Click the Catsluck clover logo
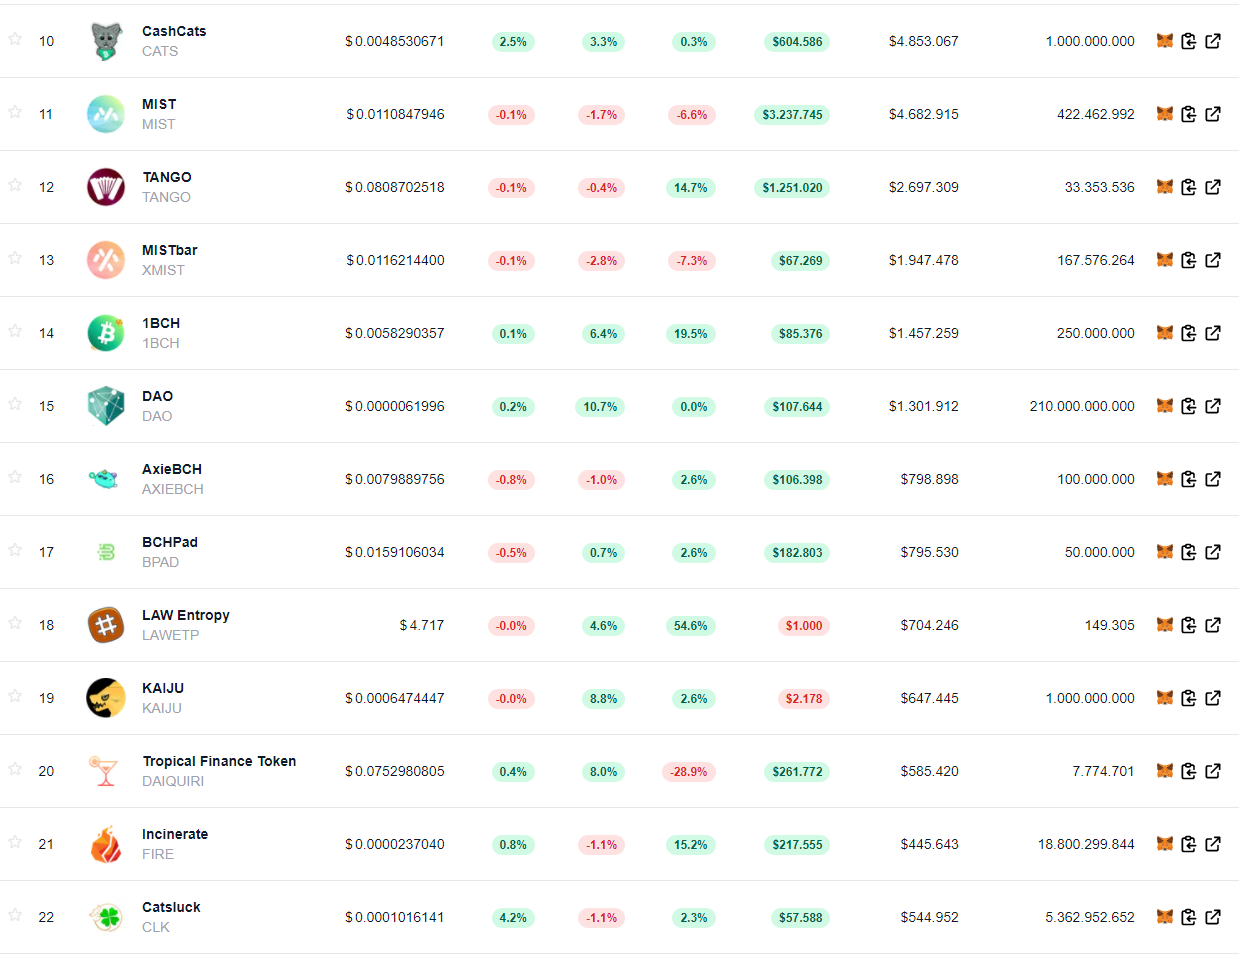Viewport: 1251px width, 959px height. (x=106, y=917)
